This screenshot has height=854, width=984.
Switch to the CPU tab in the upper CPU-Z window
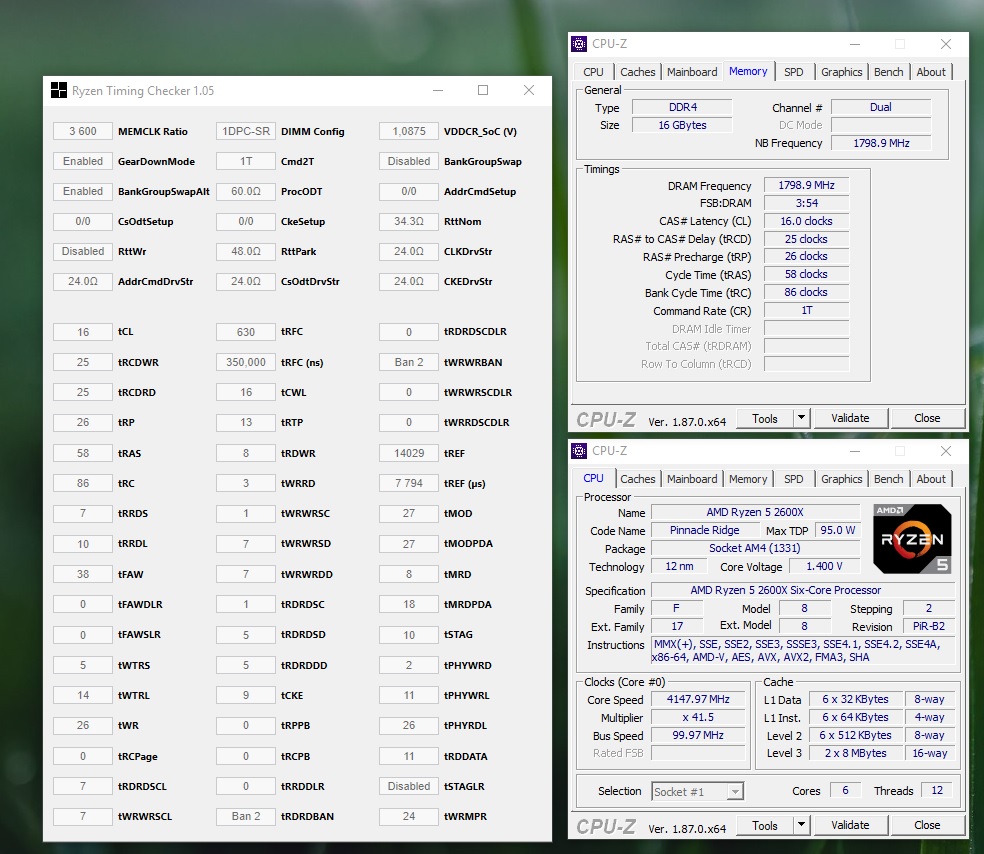coord(593,72)
